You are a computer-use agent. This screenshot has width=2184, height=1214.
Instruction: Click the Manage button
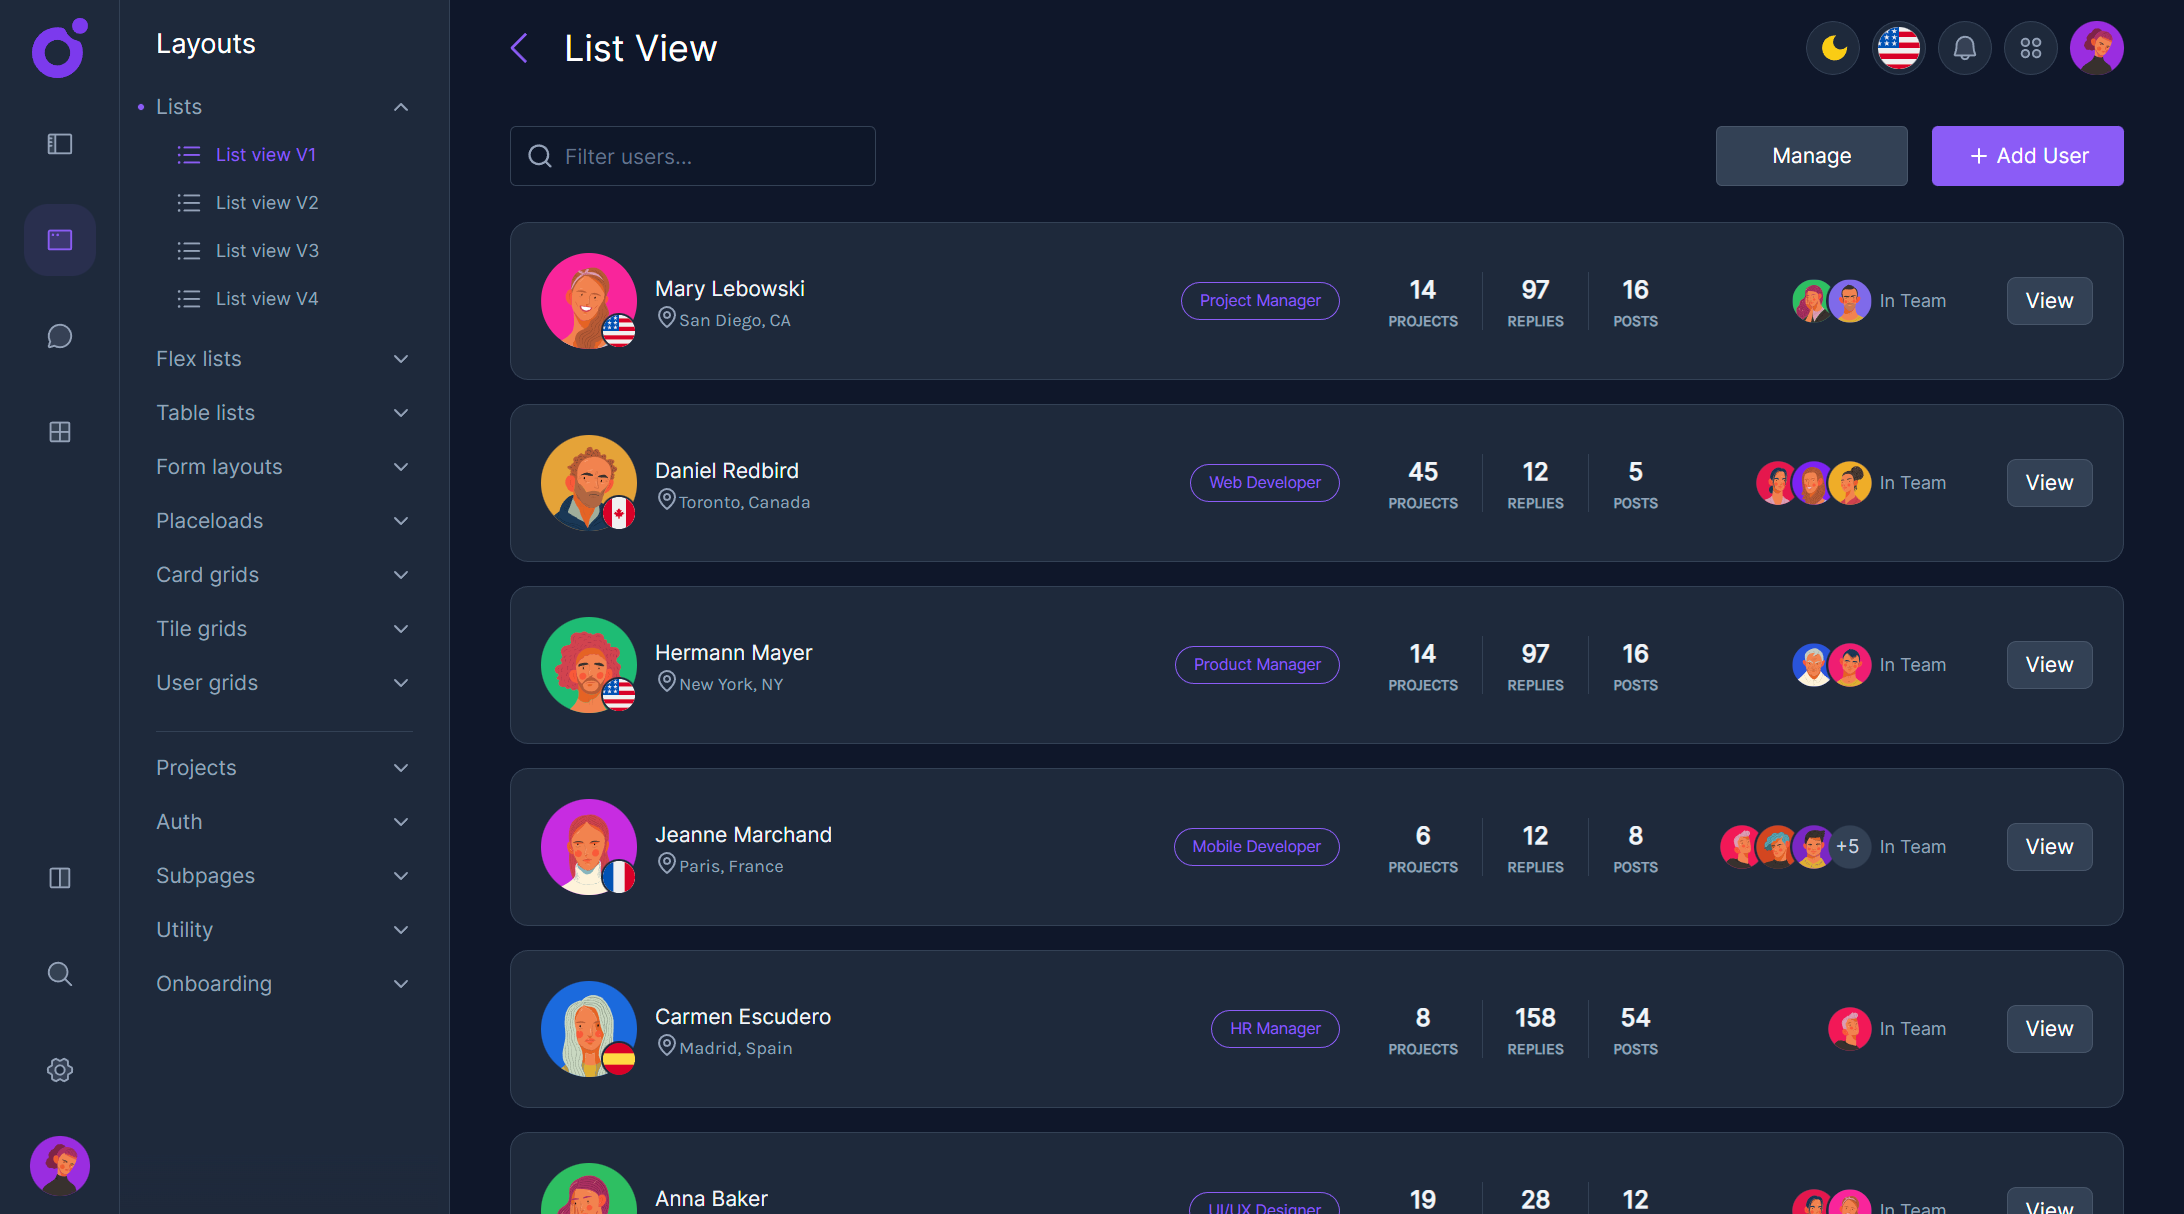point(1811,155)
